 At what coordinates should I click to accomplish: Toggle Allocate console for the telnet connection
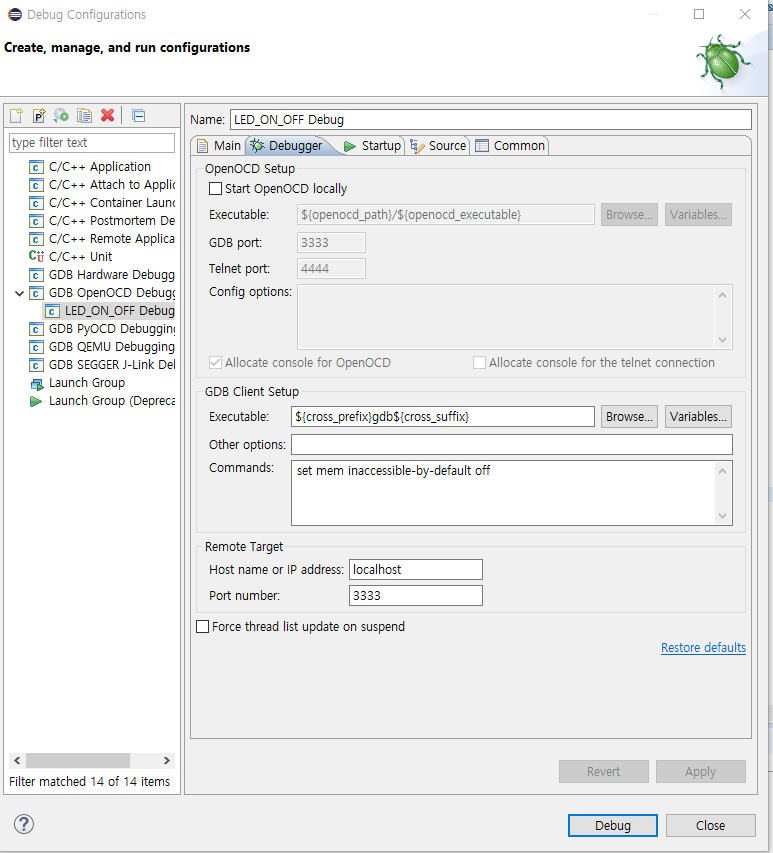point(479,363)
